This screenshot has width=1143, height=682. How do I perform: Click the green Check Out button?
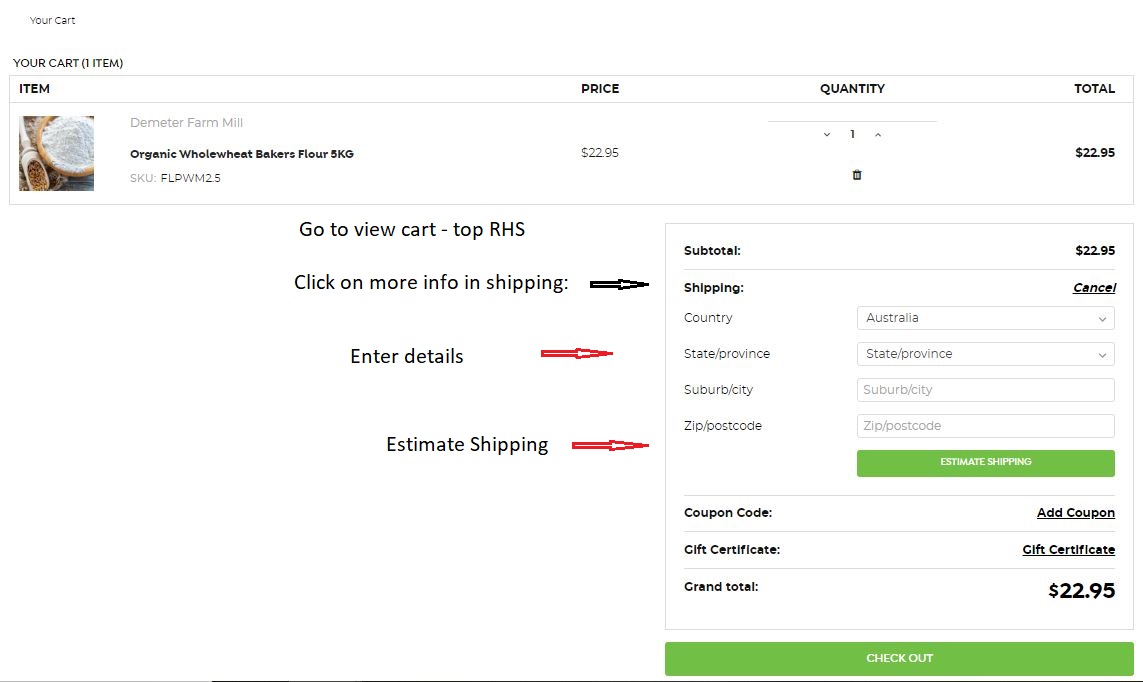(x=899, y=658)
